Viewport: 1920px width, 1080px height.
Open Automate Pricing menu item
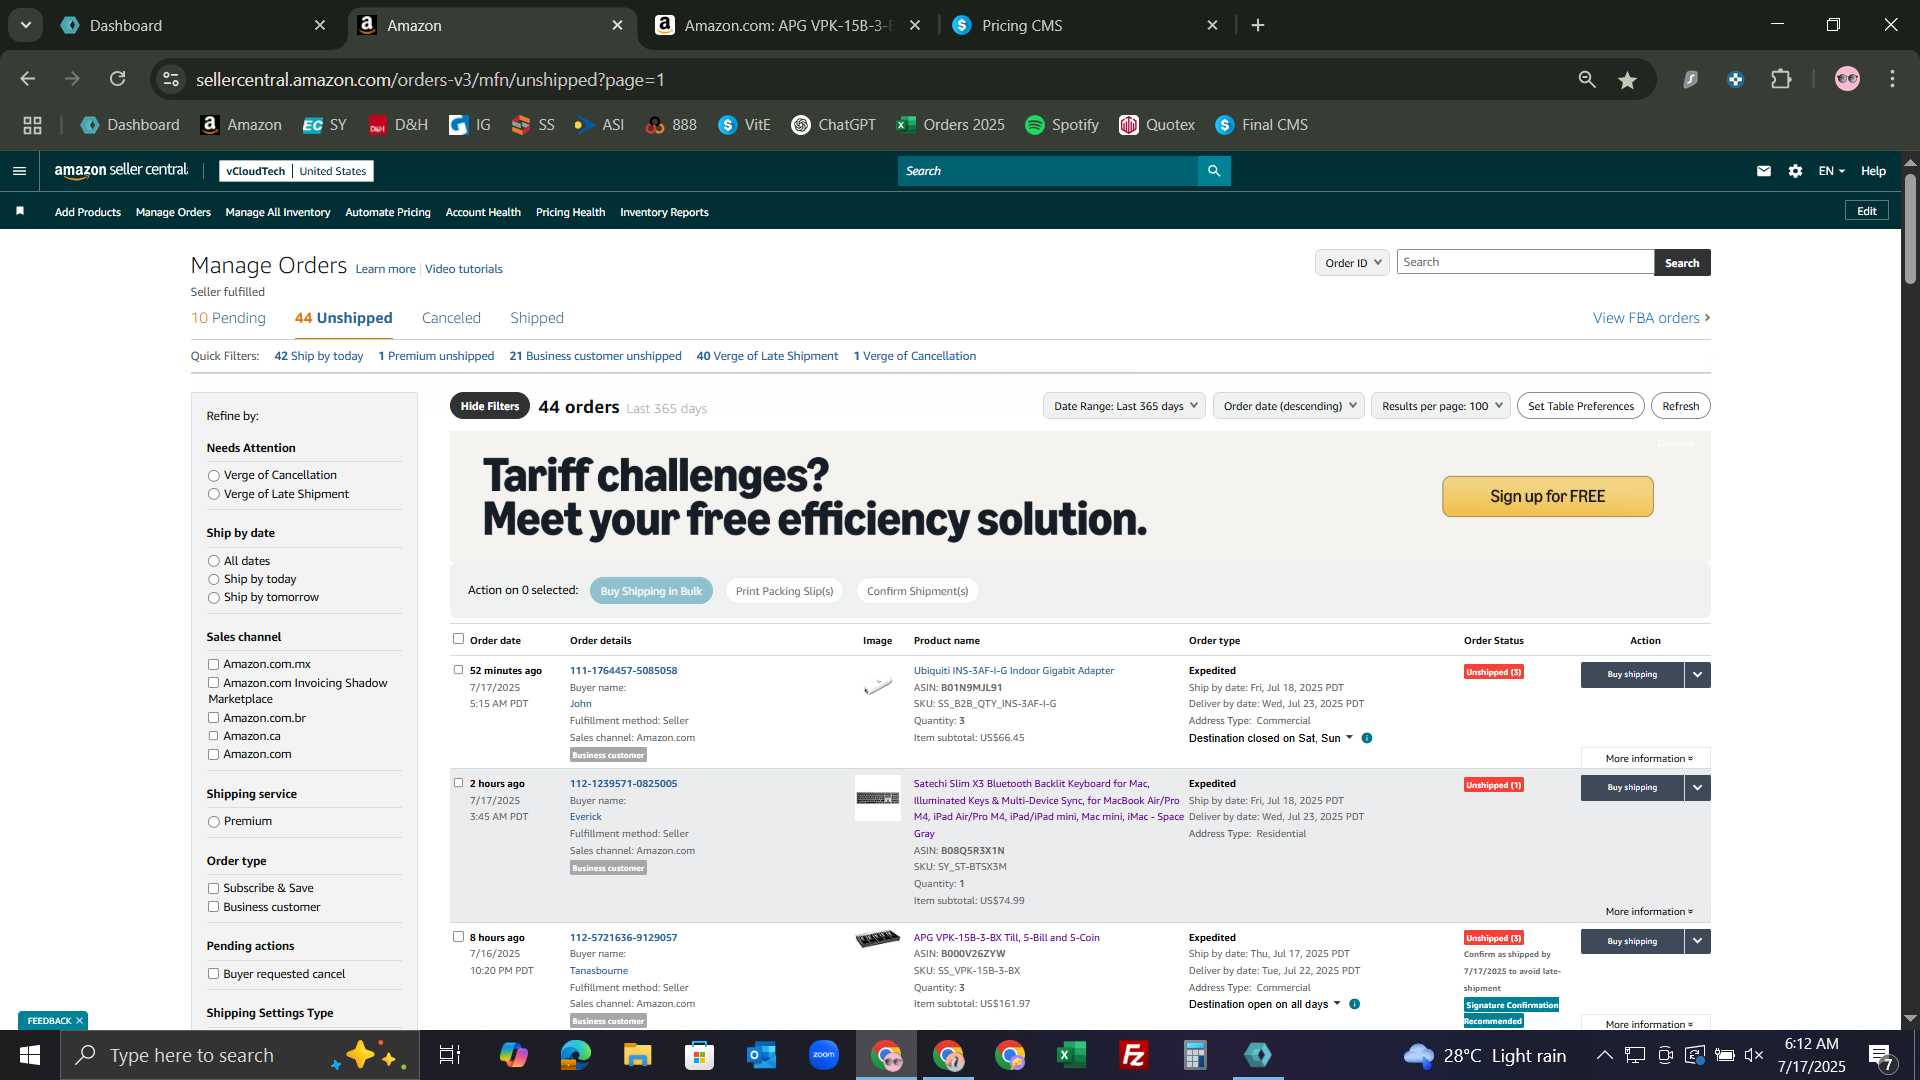388,212
